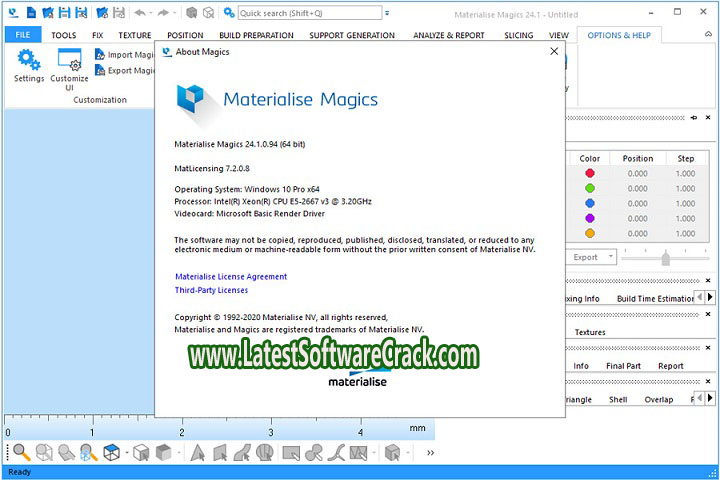
Task: Click the blue-top wireframe view cube icon
Action: (112, 452)
